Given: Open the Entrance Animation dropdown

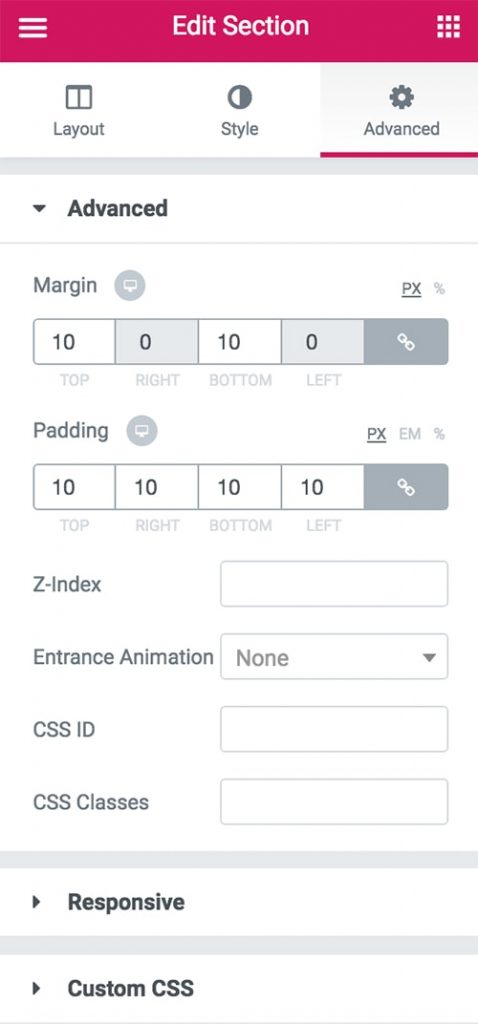Looking at the screenshot, I should 334,656.
